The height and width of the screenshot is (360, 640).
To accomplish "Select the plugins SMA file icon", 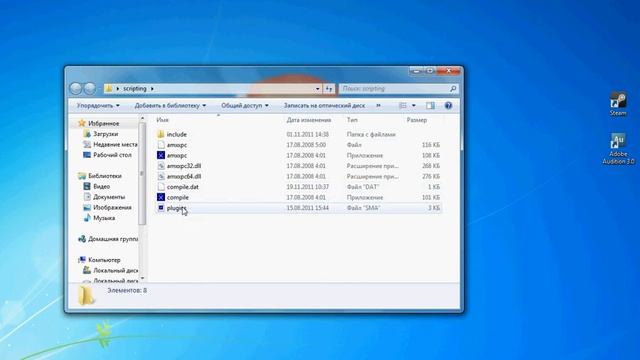I will 161,208.
